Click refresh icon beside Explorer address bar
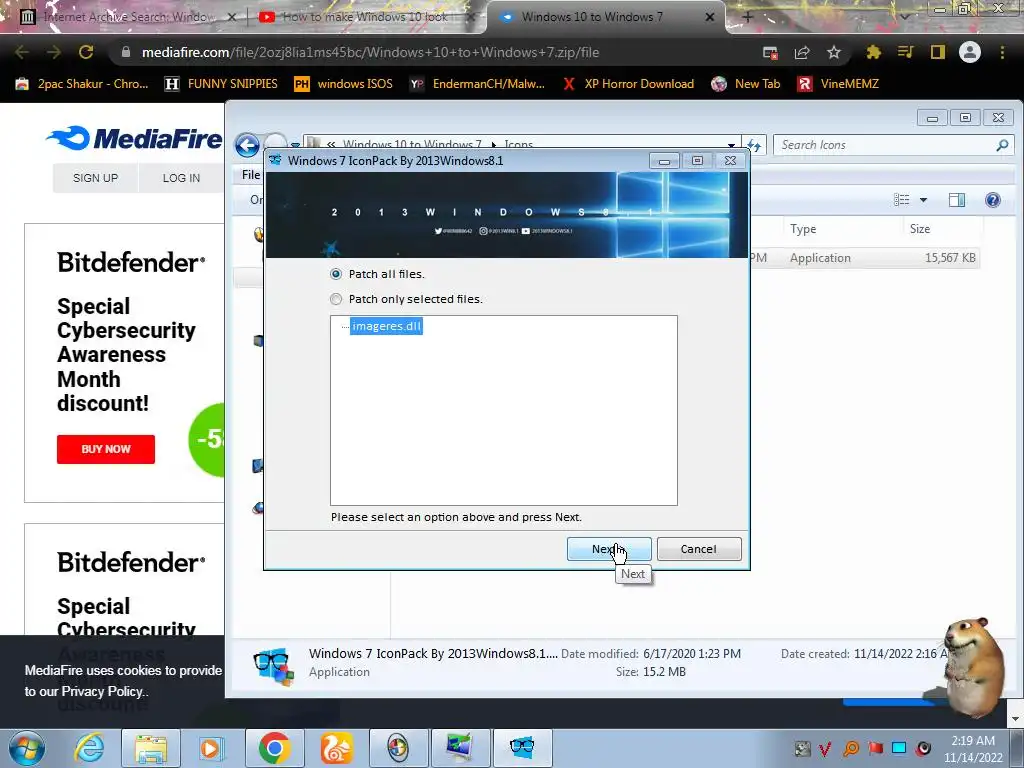Viewport: 1024px width, 768px height. click(754, 145)
